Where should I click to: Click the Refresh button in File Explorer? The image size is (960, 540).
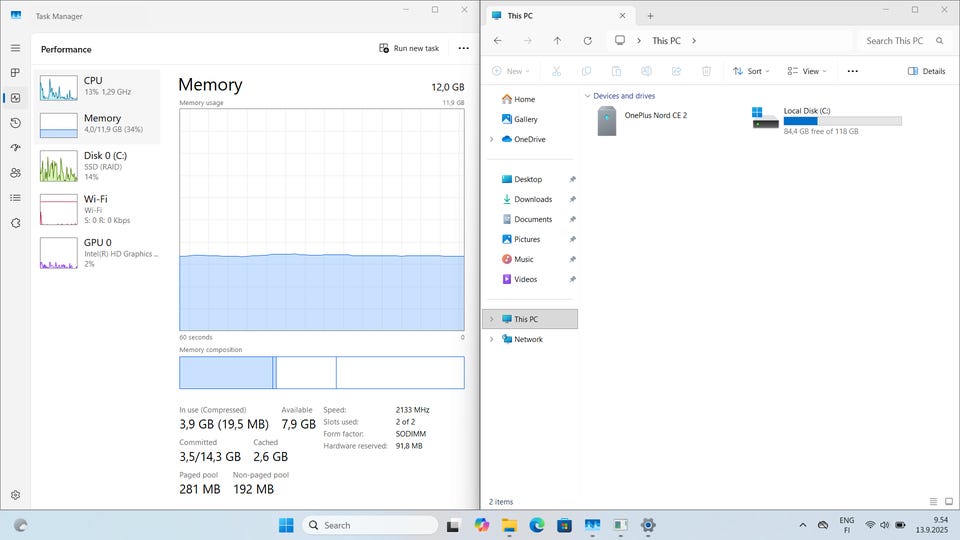click(x=587, y=41)
